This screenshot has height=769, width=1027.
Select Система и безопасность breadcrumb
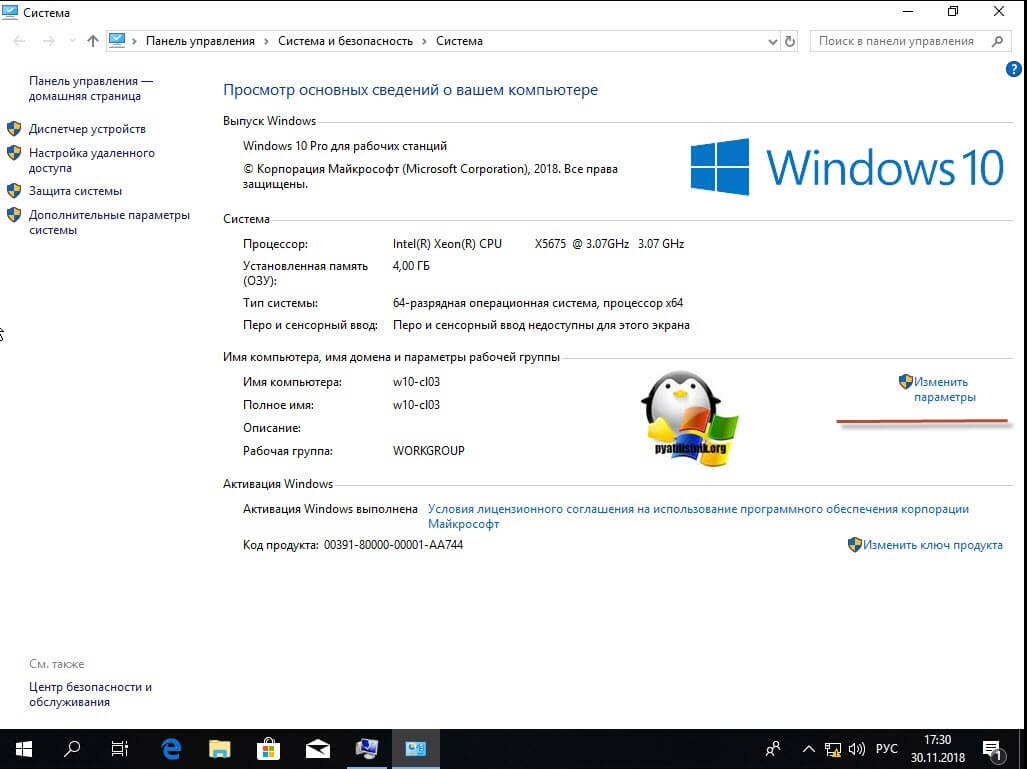point(345,41)
